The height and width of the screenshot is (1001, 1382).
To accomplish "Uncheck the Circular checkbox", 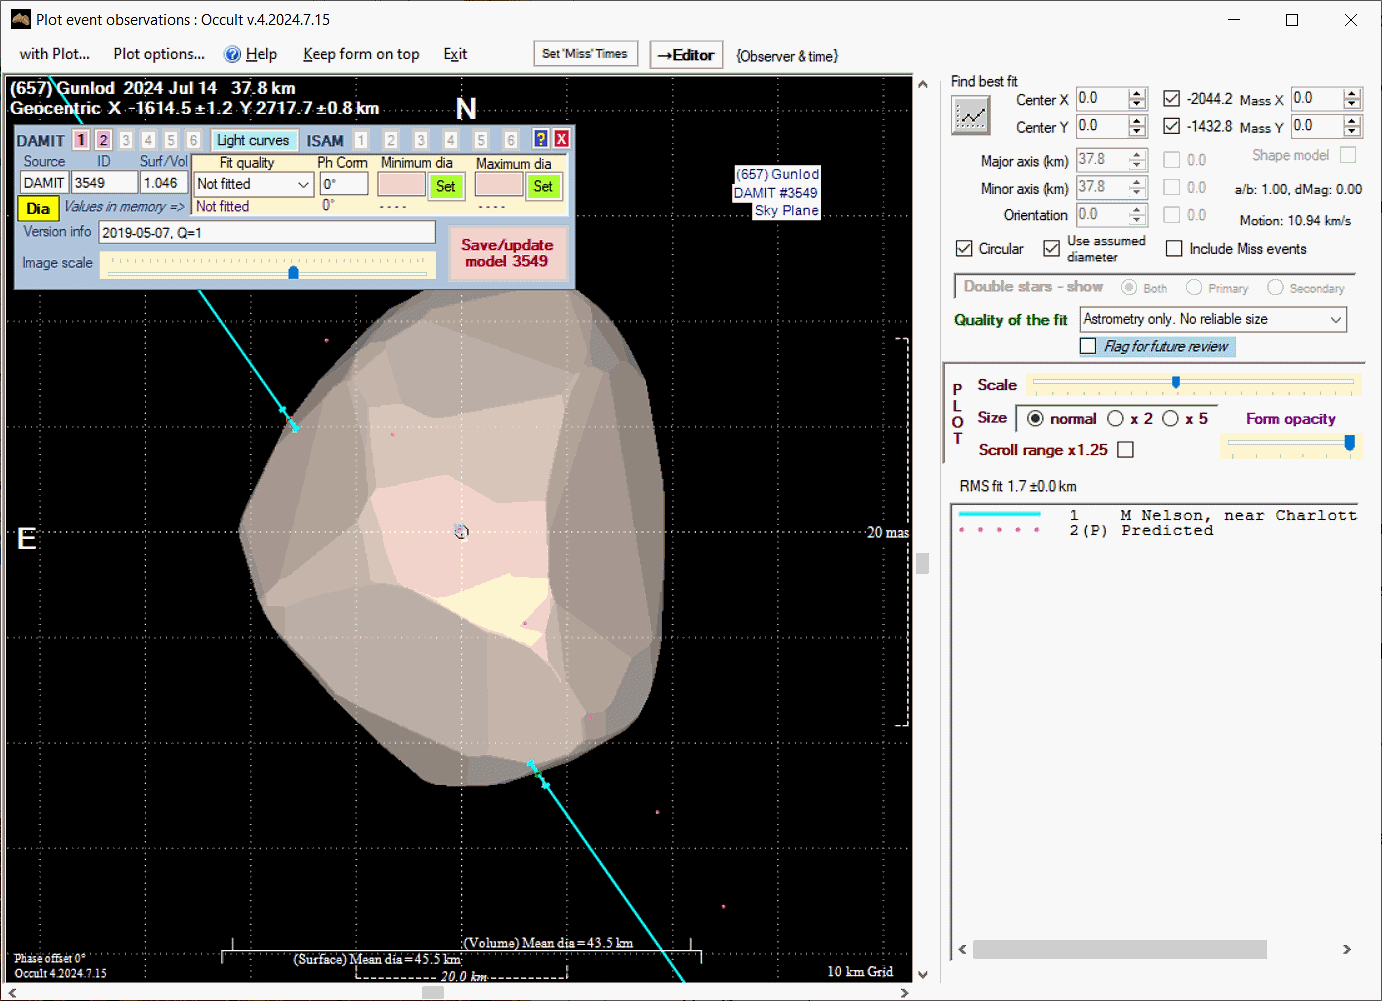I will click(964, 248).
